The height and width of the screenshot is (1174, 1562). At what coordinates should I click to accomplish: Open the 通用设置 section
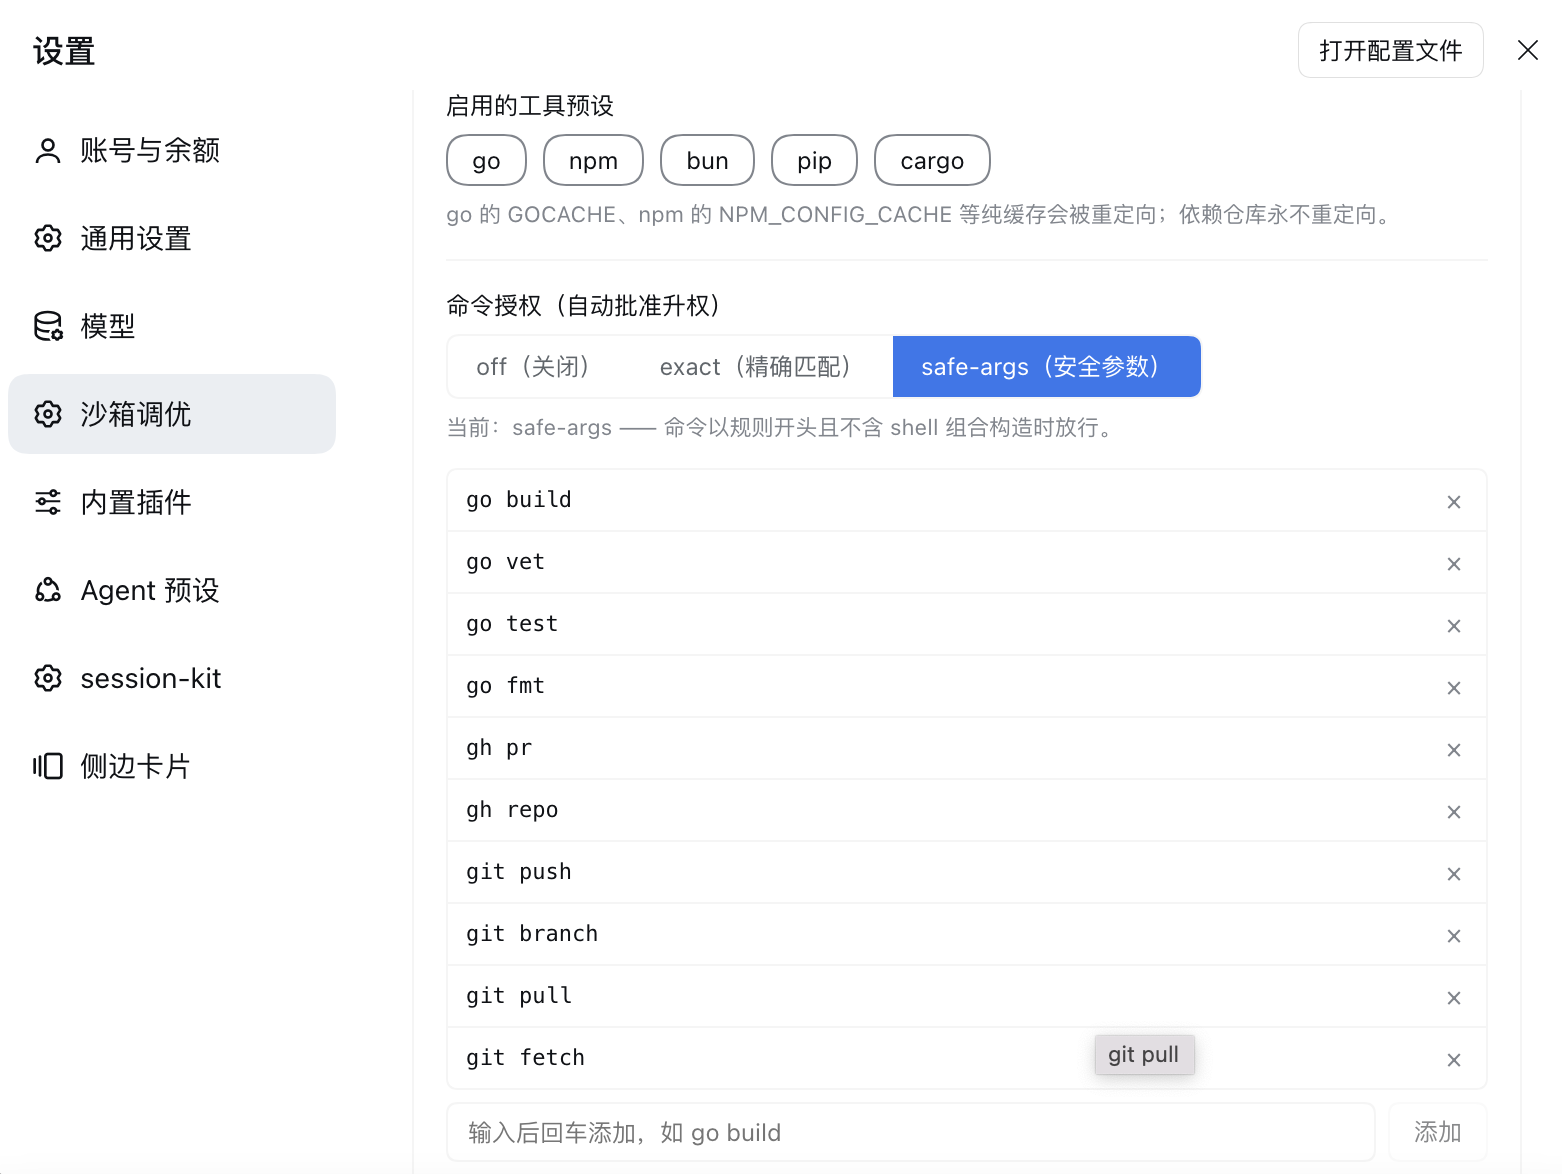click(x=172, y=238)
